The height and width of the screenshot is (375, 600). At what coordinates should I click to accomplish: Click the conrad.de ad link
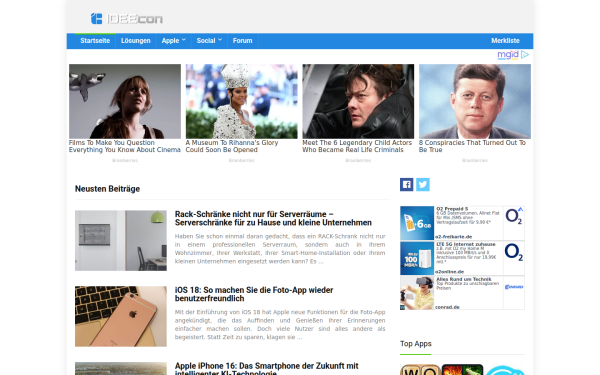447,307
